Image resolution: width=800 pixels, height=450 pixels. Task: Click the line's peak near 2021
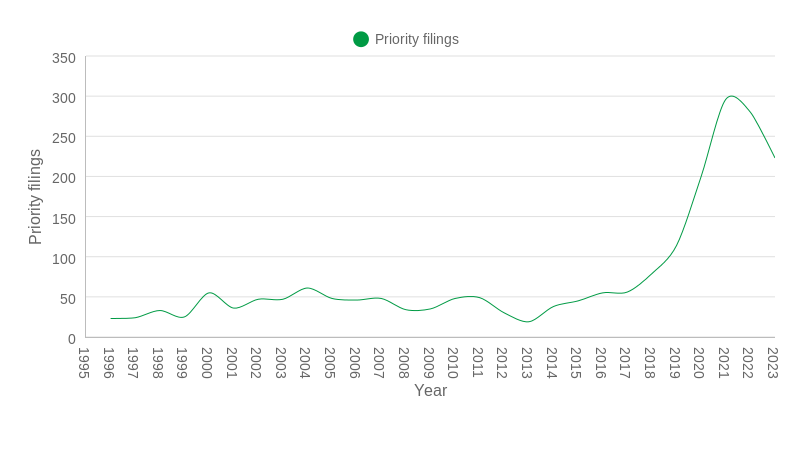(x=731, y=96)
